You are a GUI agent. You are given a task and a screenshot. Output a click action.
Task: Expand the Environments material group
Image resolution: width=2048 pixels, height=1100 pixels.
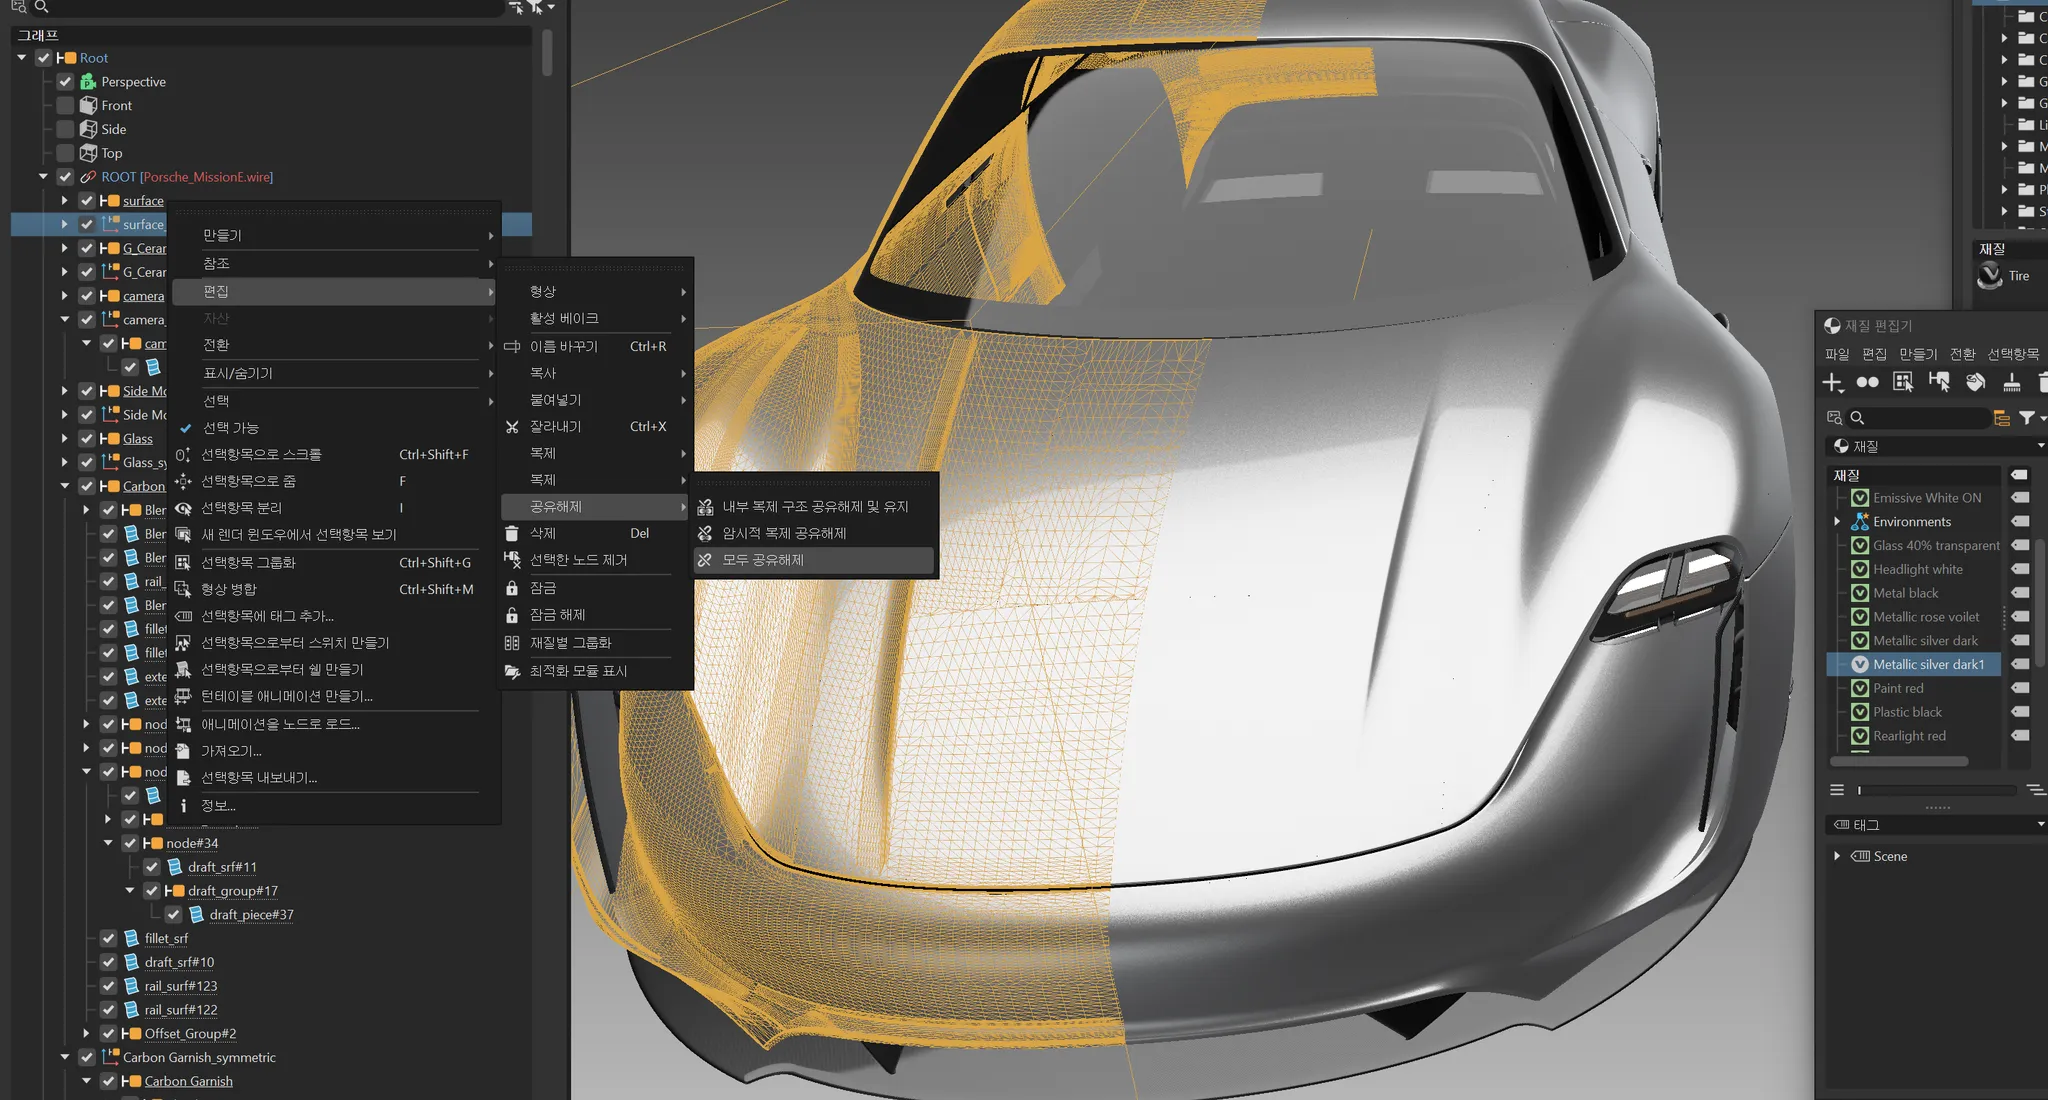pyautogui.click(x=1837, y=521)
